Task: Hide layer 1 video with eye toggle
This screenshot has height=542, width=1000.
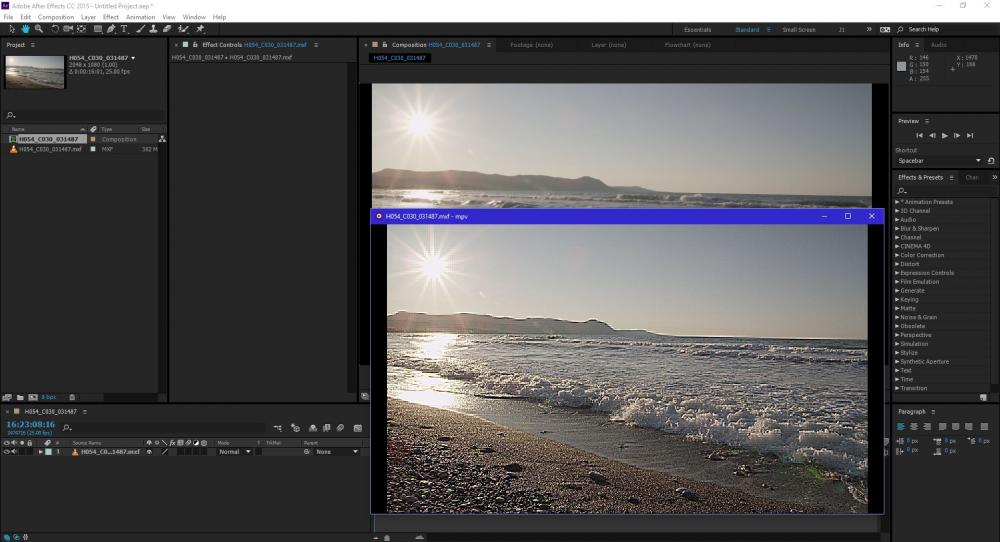Action: click(x=7, y=452)
